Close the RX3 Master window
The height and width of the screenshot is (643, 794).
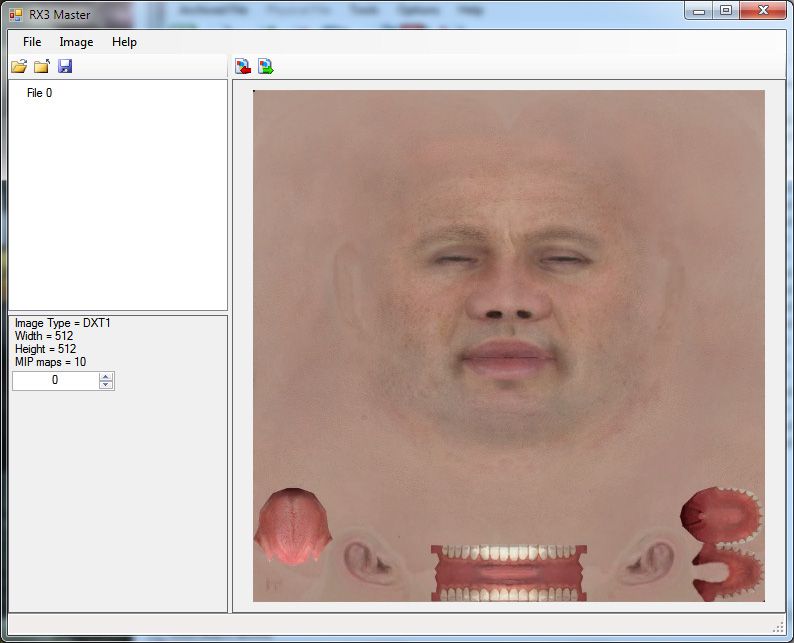(765, 11)
